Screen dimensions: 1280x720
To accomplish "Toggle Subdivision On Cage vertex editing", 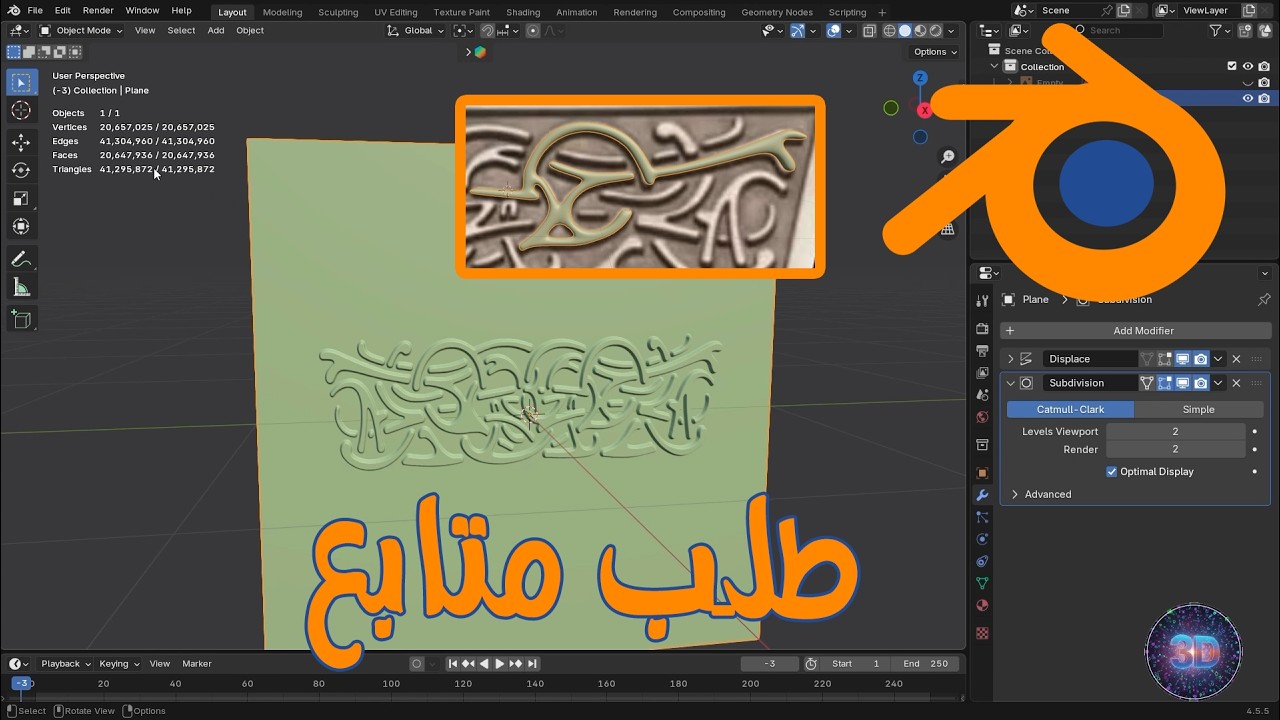I will [x=1147, y=383].
